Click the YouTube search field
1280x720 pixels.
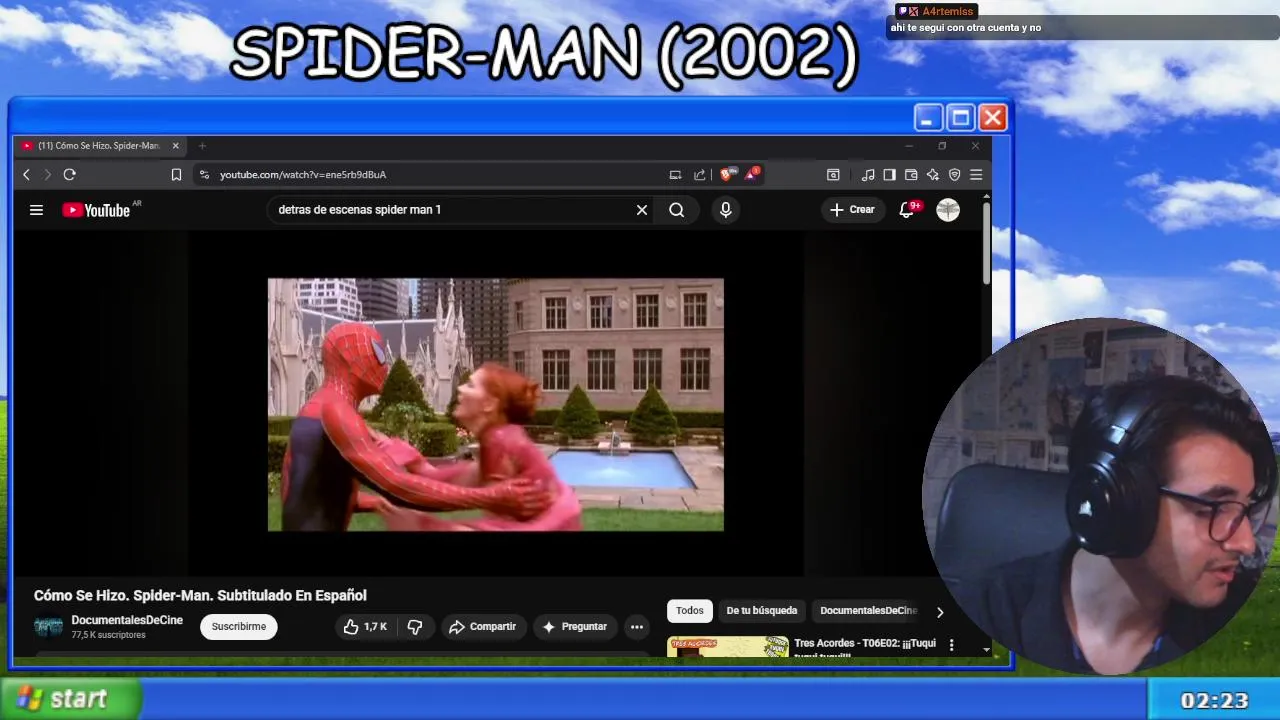[x=450, y=210]
